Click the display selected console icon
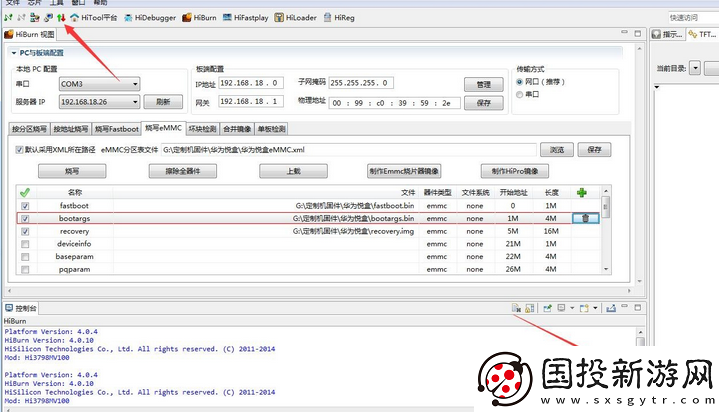The width and height of the screenshot is (724, 412). 561,308
